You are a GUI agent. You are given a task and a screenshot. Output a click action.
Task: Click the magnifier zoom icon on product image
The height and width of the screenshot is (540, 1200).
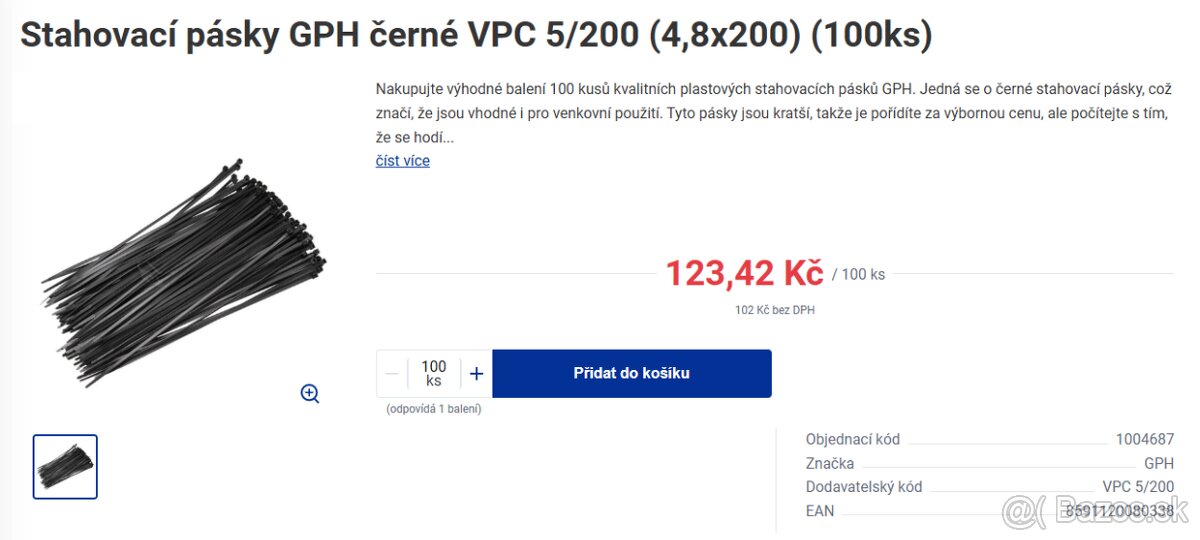pos(310,393)
